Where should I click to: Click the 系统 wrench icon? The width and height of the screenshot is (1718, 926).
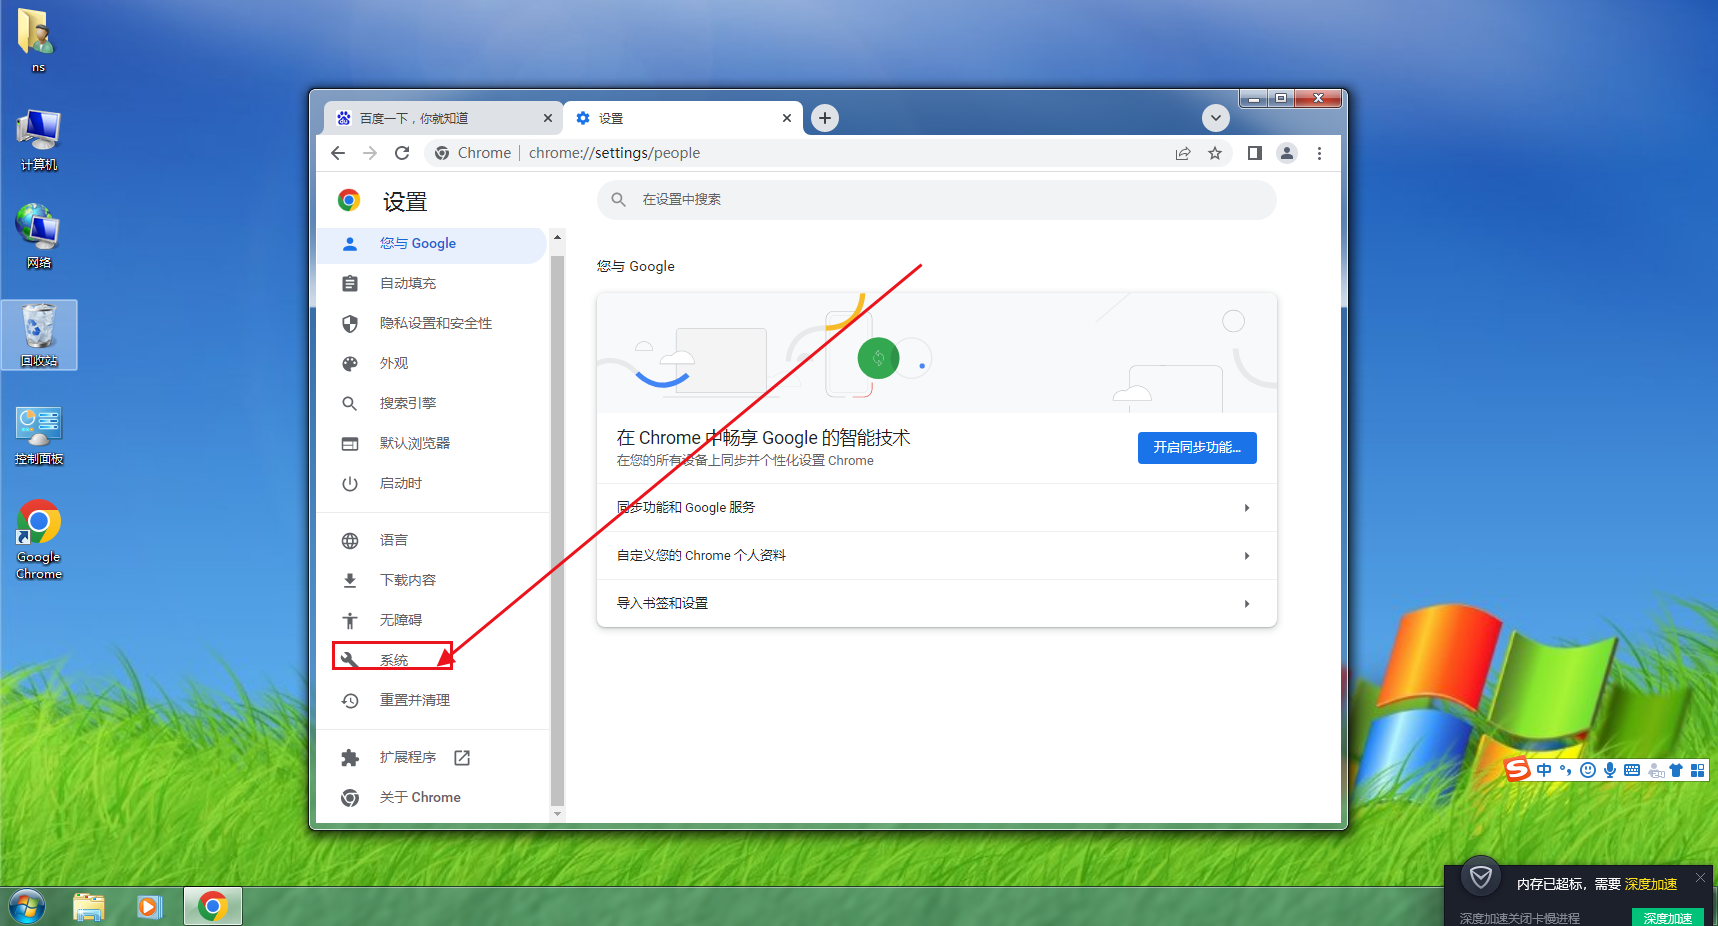(350, 660)
